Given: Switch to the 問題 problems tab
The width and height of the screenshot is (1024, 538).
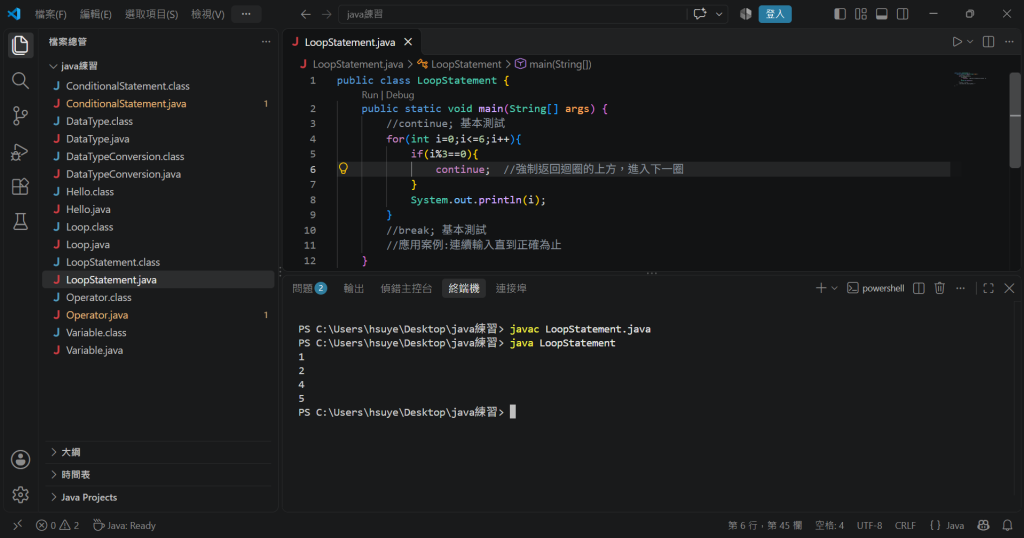Looking at the screenshot, I should pyautogui.click(x=310, y=288).
